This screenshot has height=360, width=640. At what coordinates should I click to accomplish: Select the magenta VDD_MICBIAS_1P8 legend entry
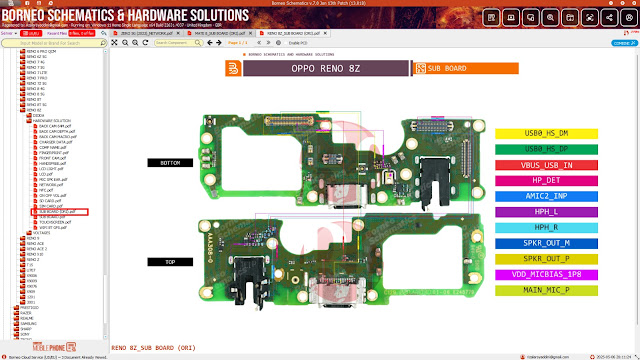[546, 275]
